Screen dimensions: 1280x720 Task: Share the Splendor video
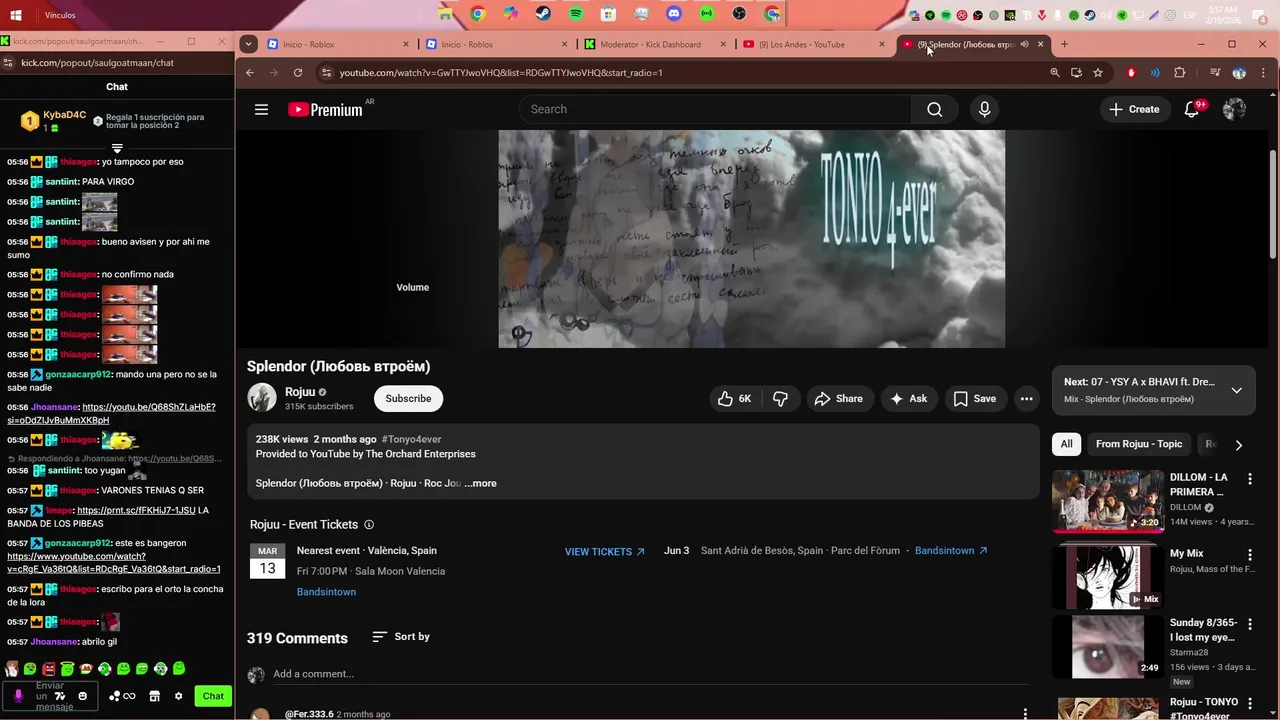(838, 398)
